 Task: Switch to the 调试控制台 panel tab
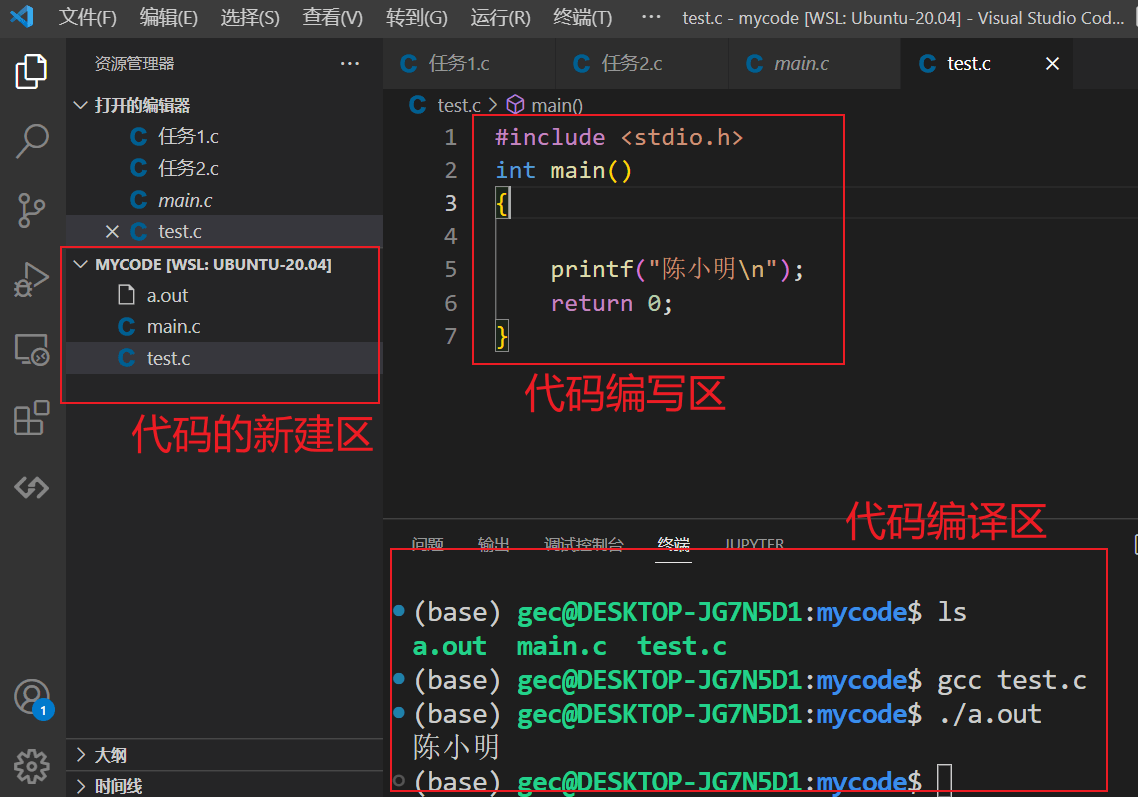coord(584,544)
